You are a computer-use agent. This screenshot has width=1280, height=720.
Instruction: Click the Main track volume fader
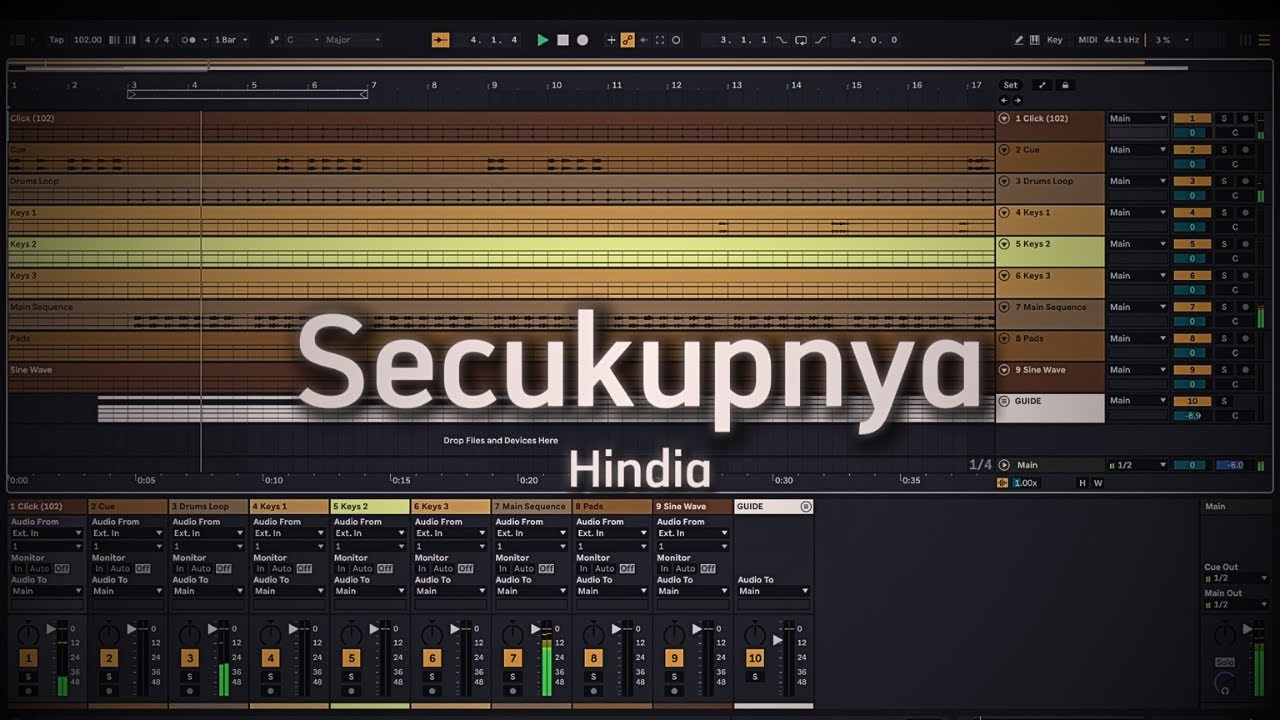(1248, 629)
